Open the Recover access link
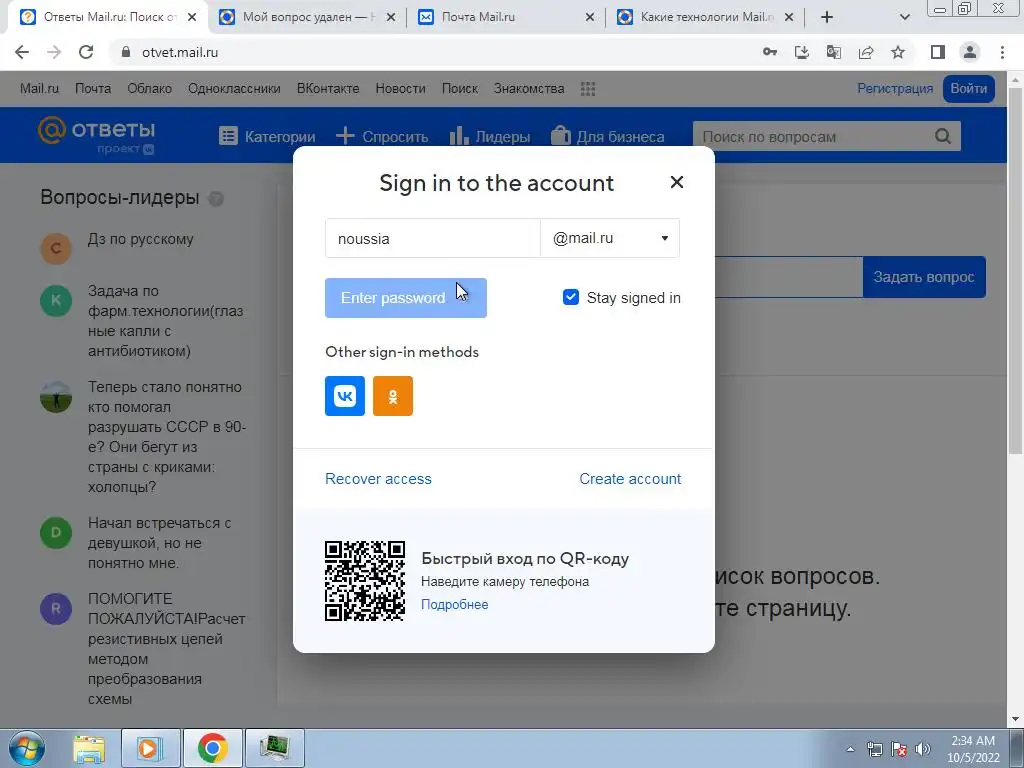 [378, 479]
